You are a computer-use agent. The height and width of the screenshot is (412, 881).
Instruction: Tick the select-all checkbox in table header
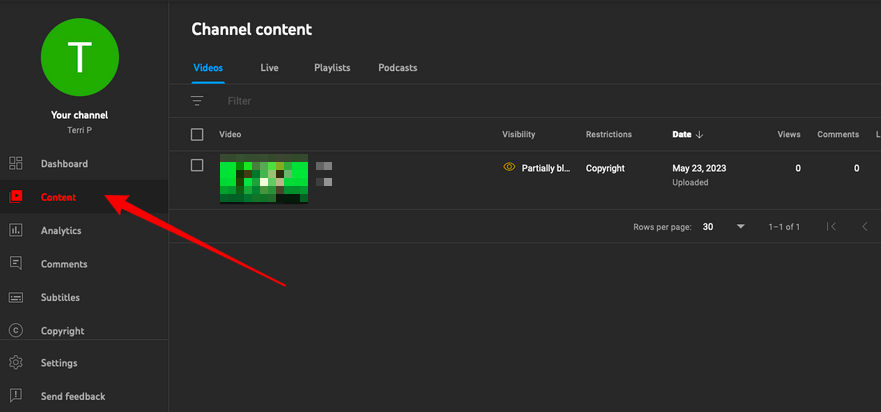coord(197,135)
